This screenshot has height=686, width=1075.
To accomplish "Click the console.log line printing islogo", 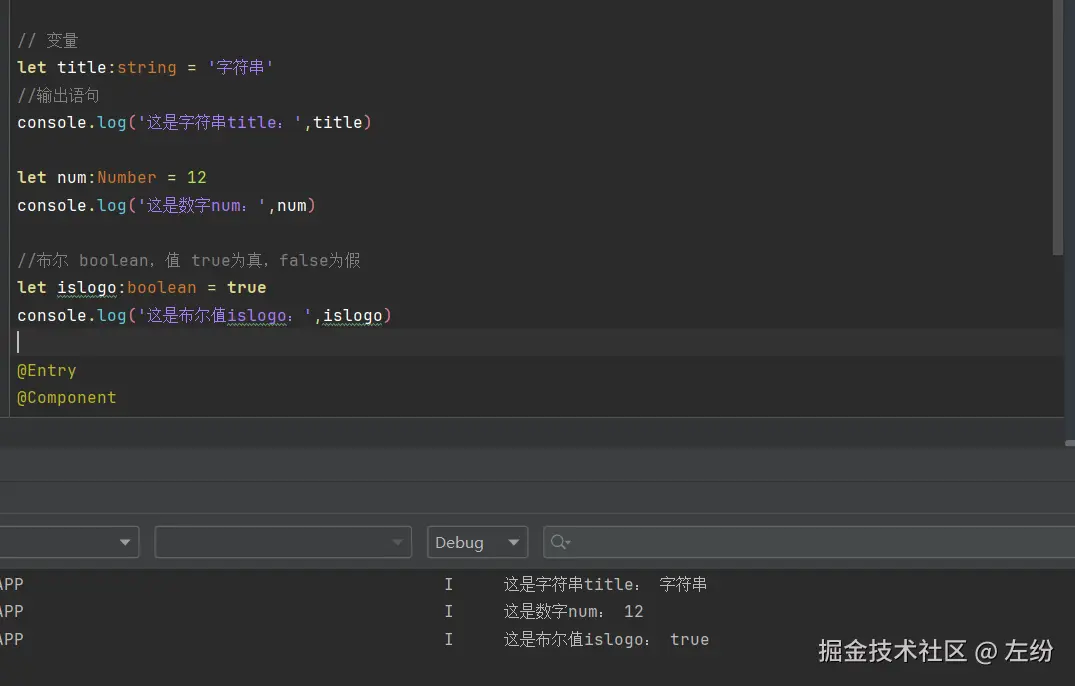I will 204,315.
